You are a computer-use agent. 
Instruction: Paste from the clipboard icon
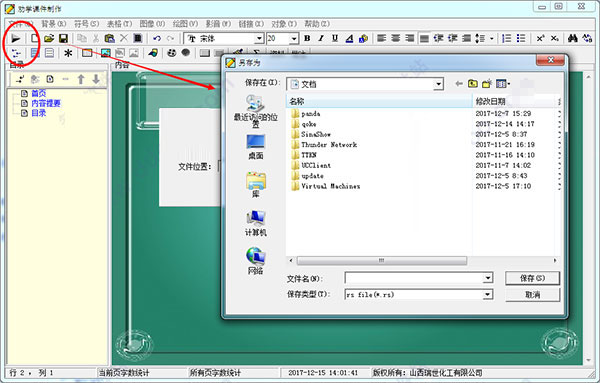109,38
